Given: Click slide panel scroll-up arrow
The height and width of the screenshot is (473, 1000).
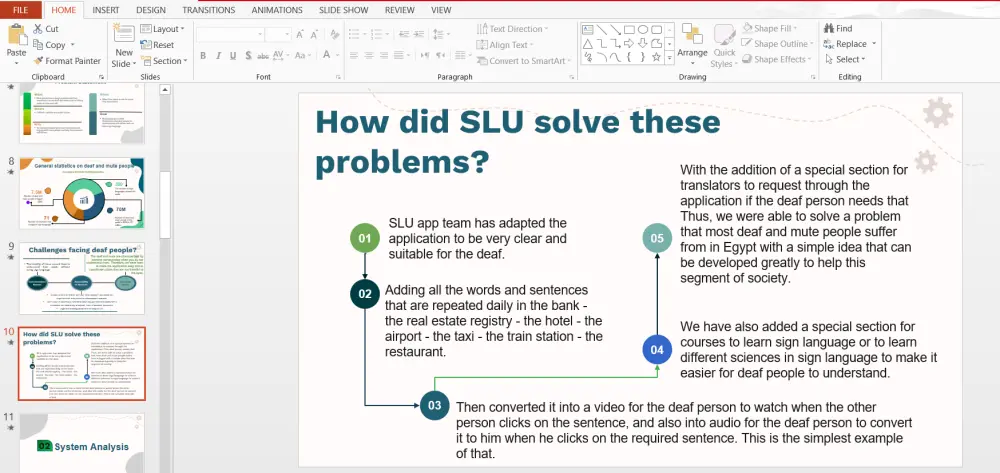Looking at the screenshot, I should click(x=165, y=90).
